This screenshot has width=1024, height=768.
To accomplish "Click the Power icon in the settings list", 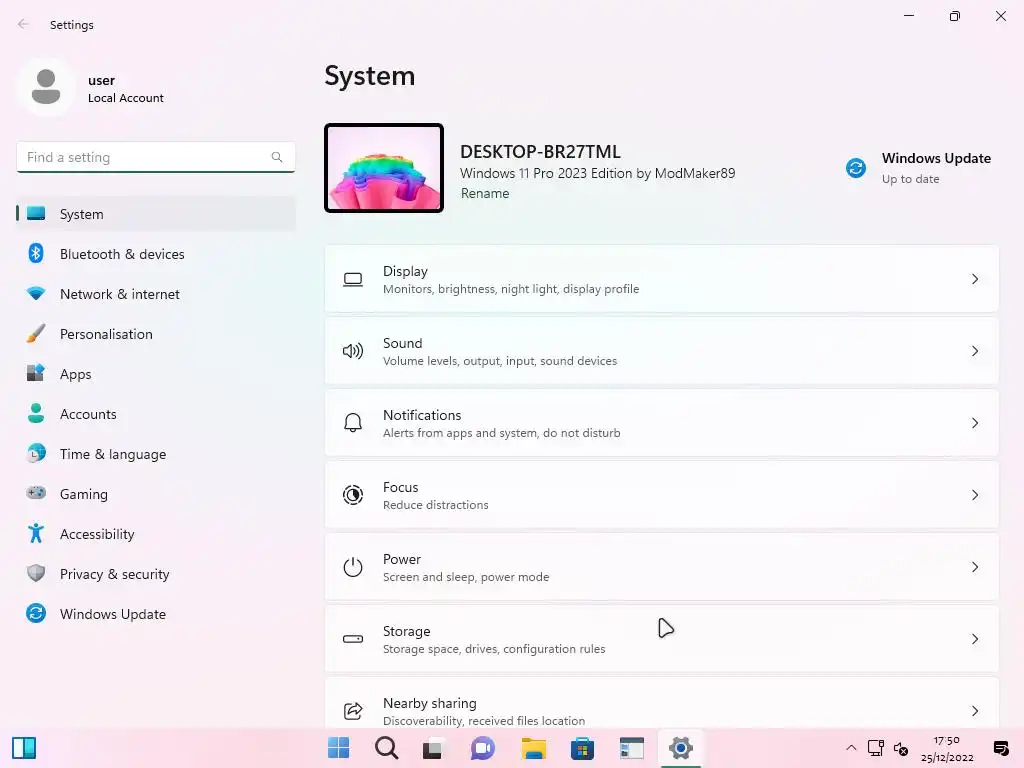I will coord(353,567).
